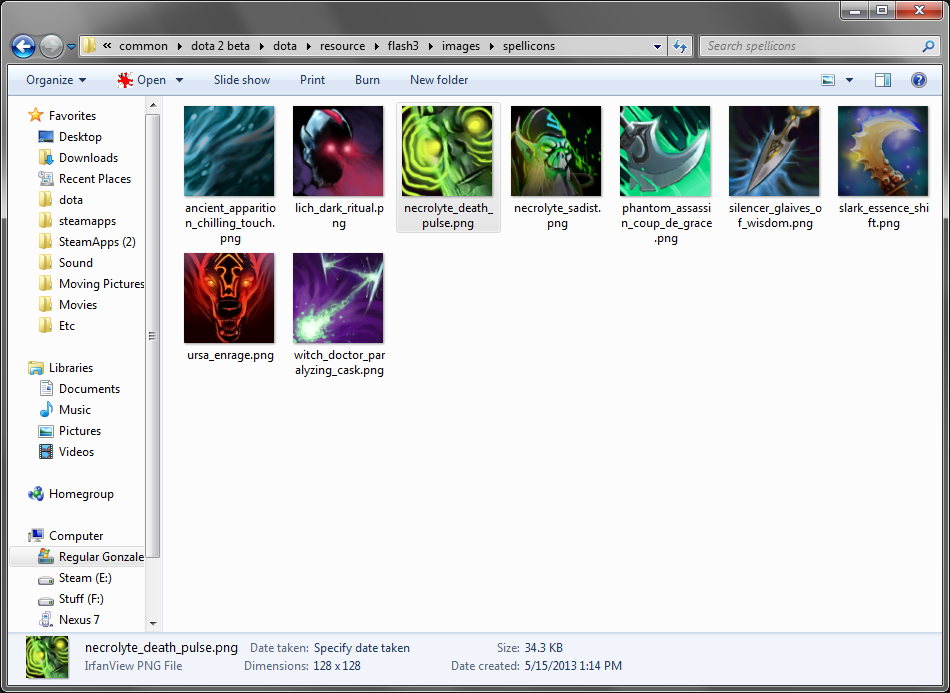The image size is (950, 693).
Task: Open Help with question mark icon
Action: 918,80
